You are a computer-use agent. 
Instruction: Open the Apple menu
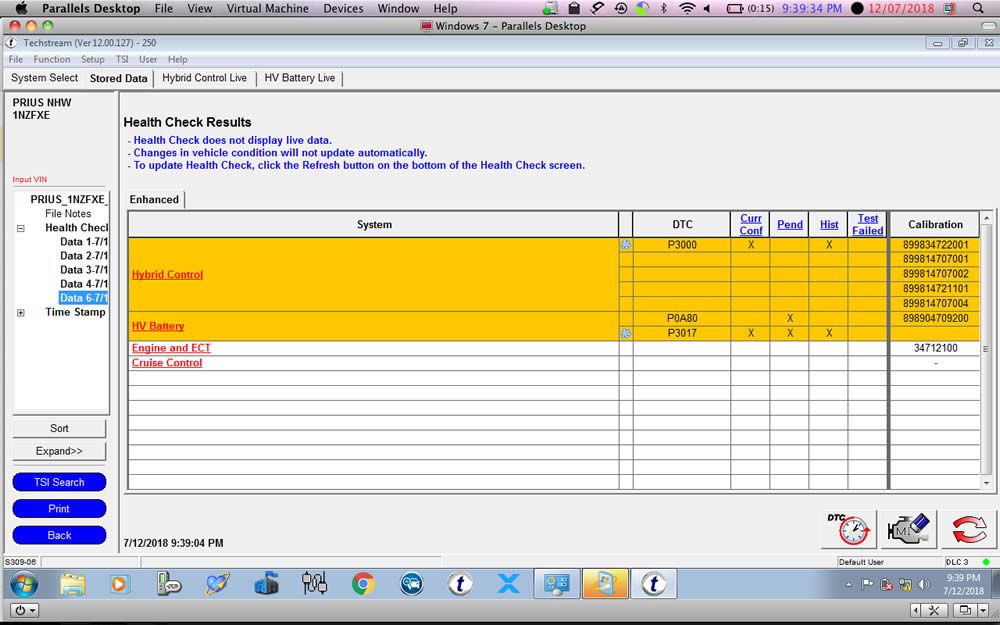coord(21,8)
